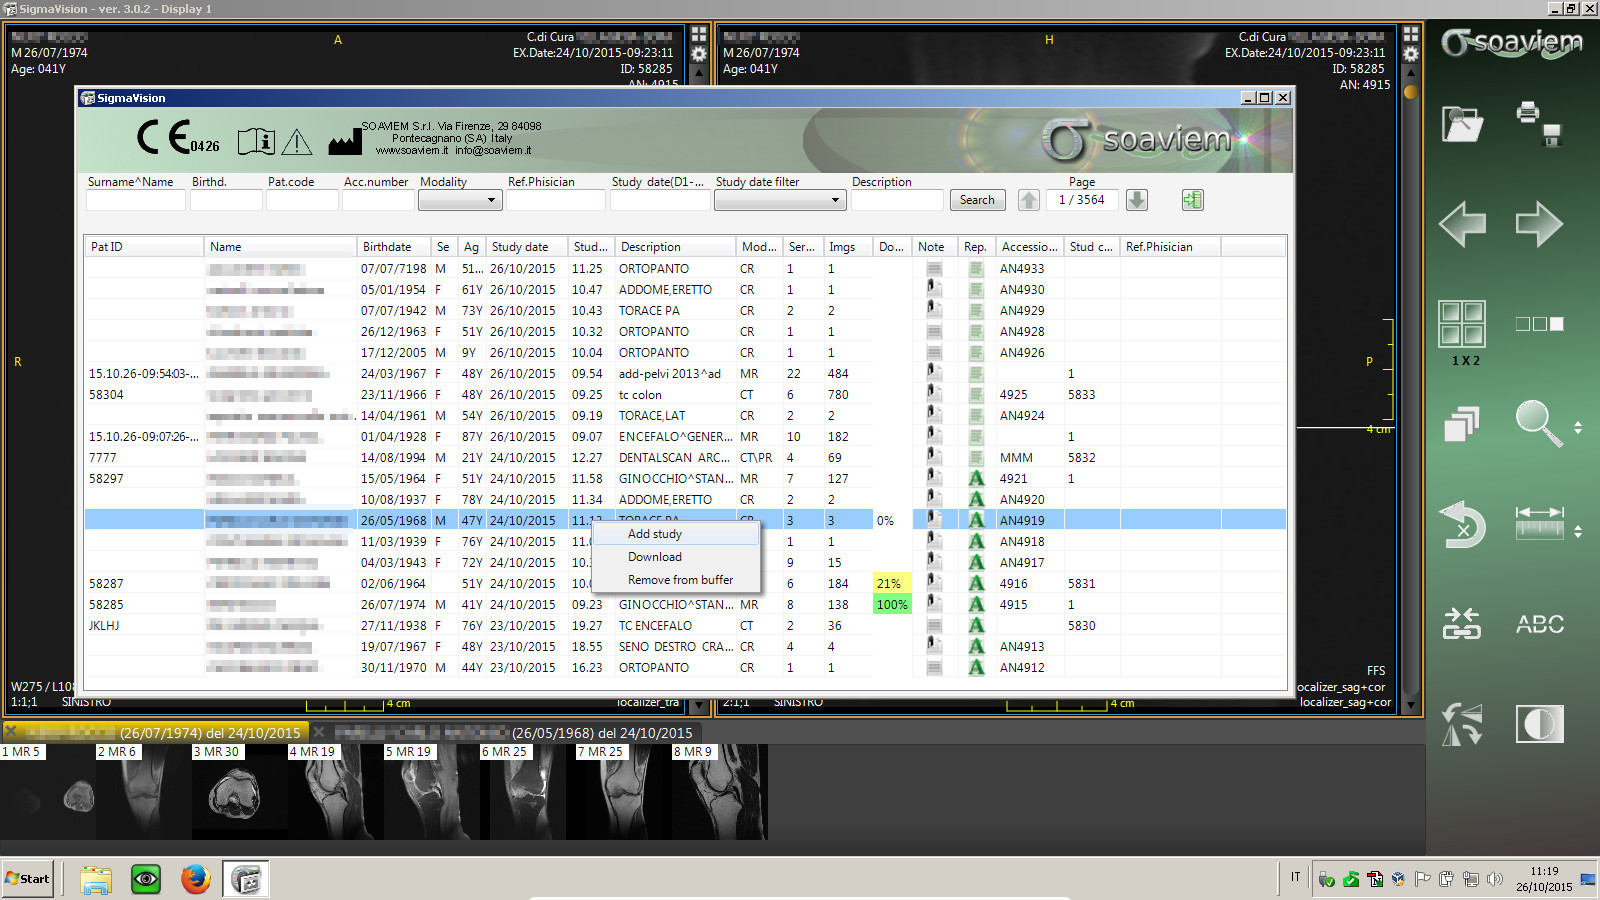Click the add column green plus icon

(x=1192, y=200)
